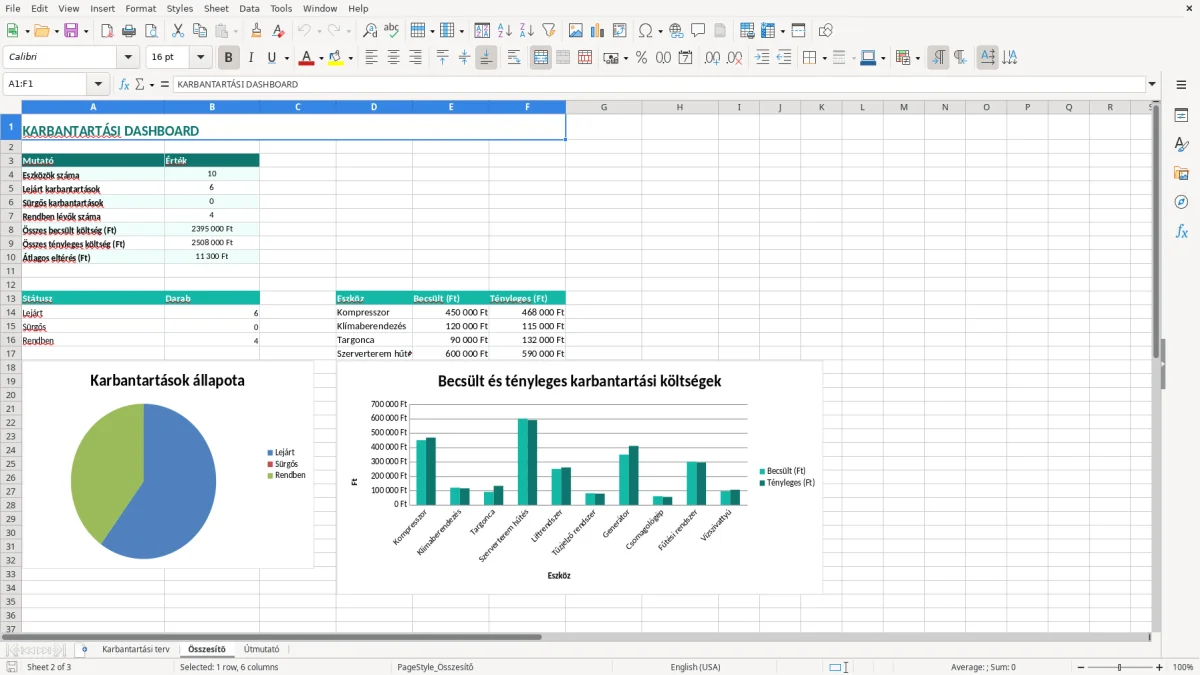
Task: Adjust the status bar zoom slider
Action: [1120, 667]
